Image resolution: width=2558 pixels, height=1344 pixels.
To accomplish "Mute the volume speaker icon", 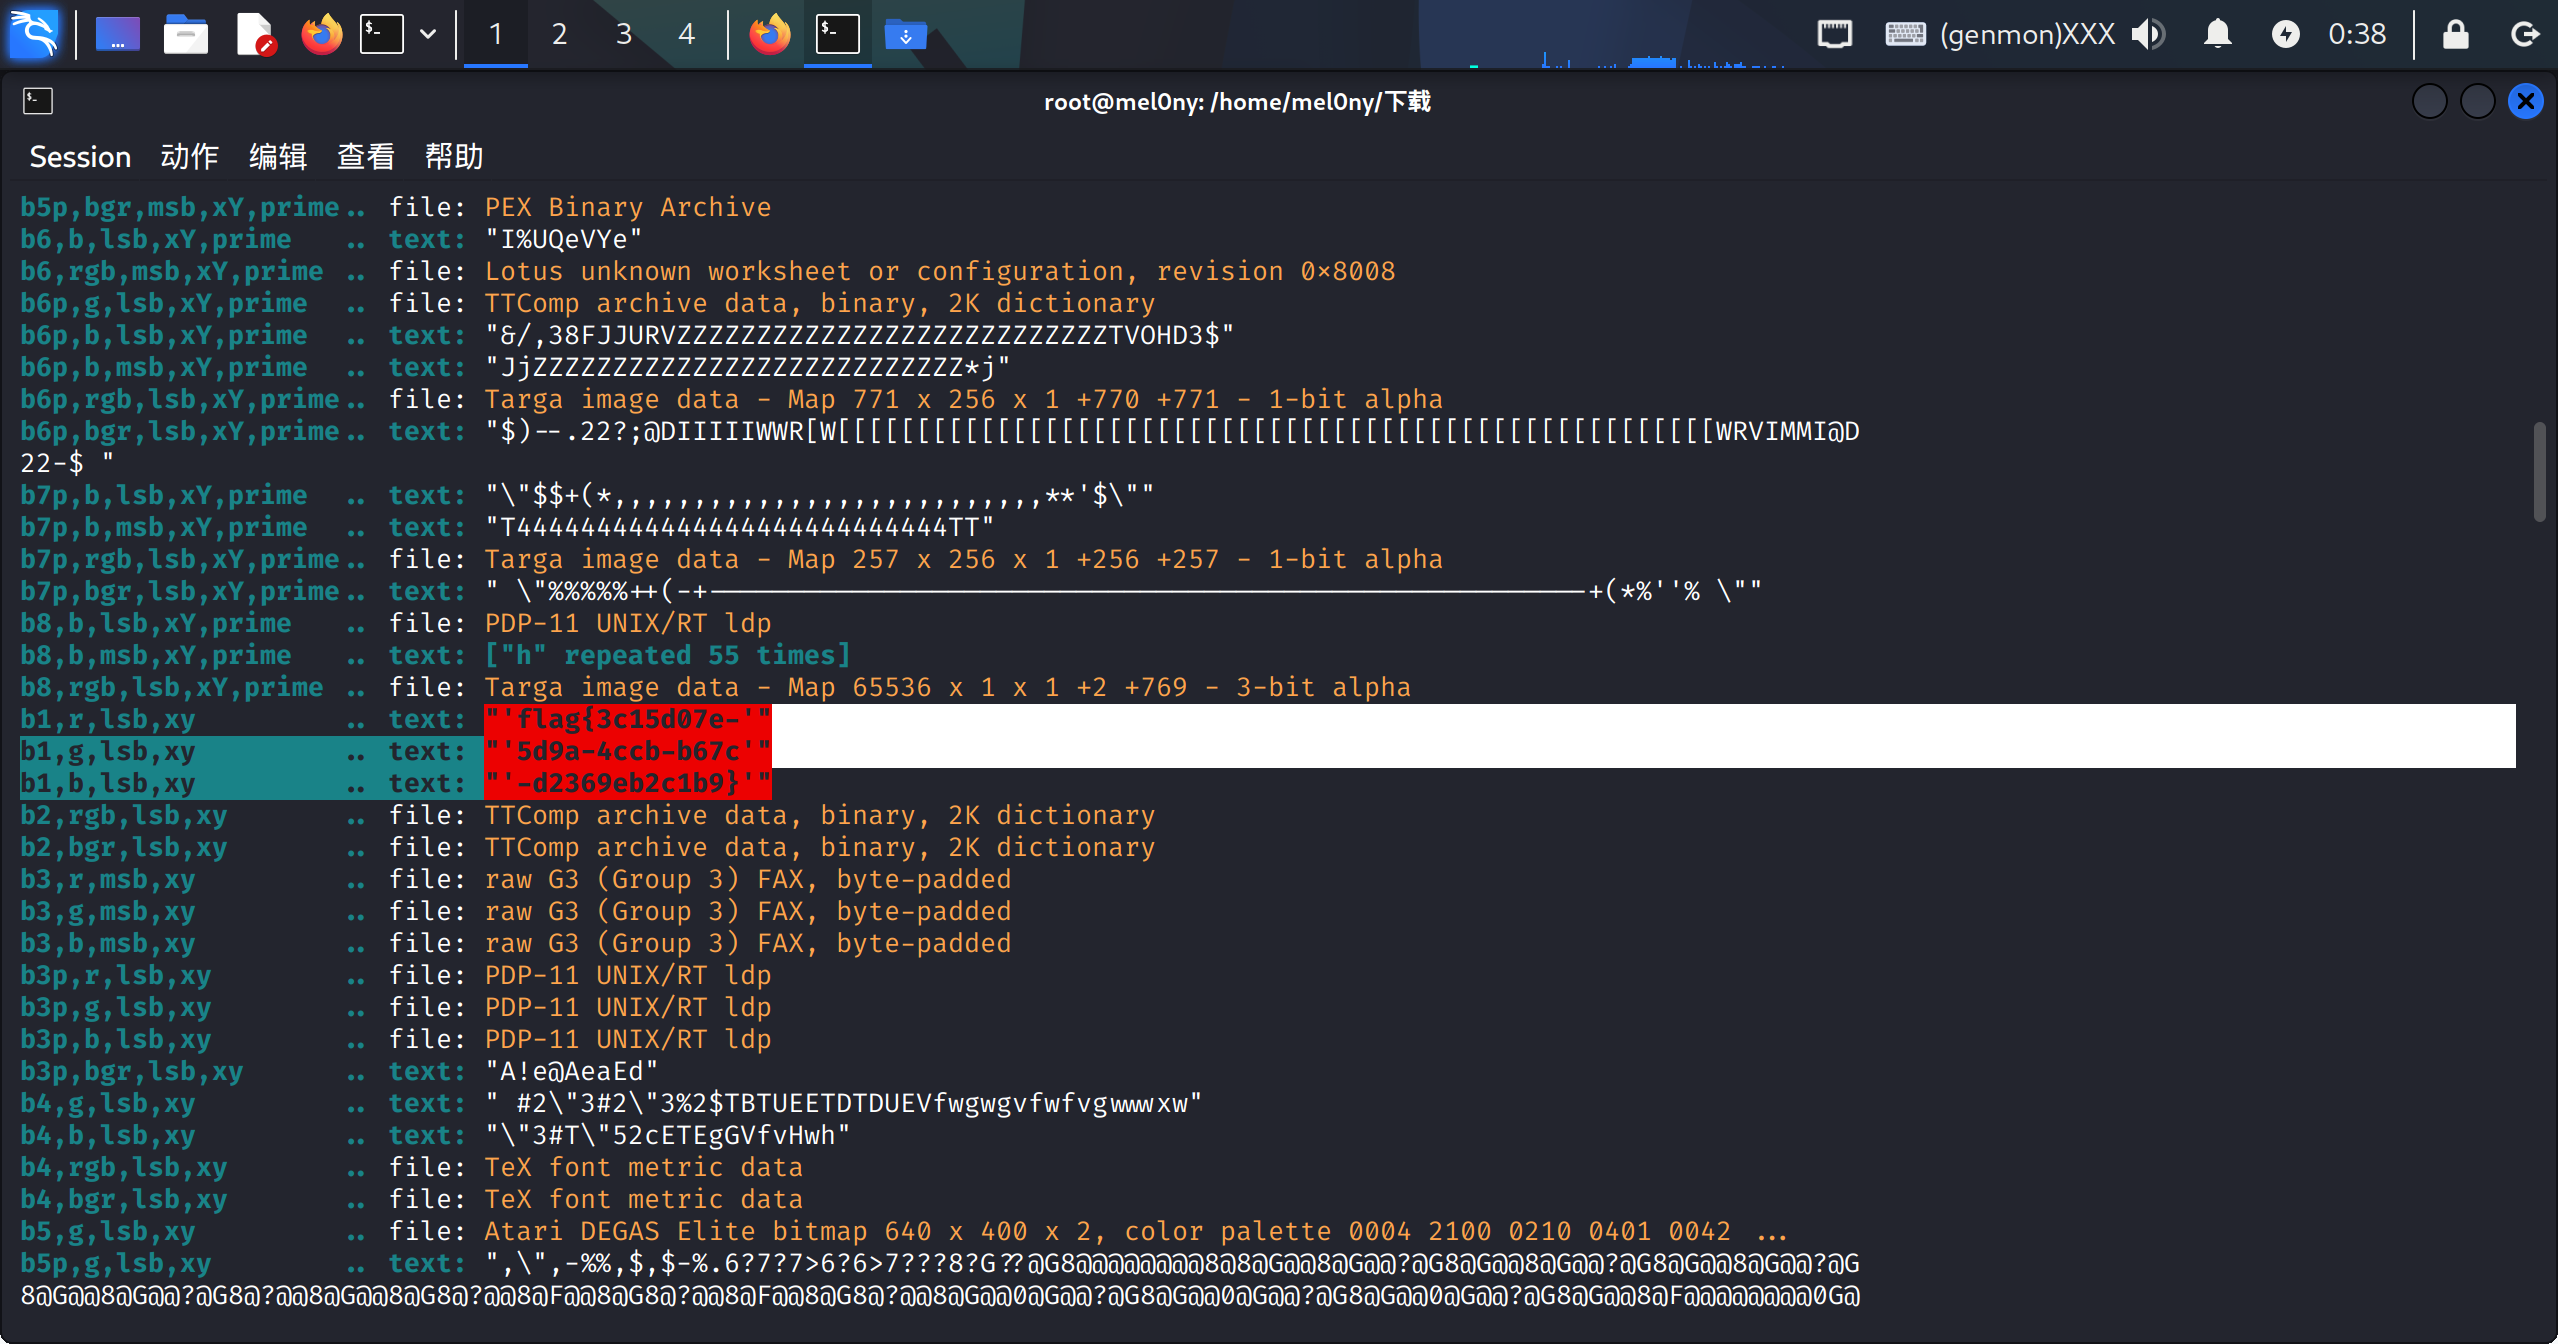I will click(x=2146, y=34).
